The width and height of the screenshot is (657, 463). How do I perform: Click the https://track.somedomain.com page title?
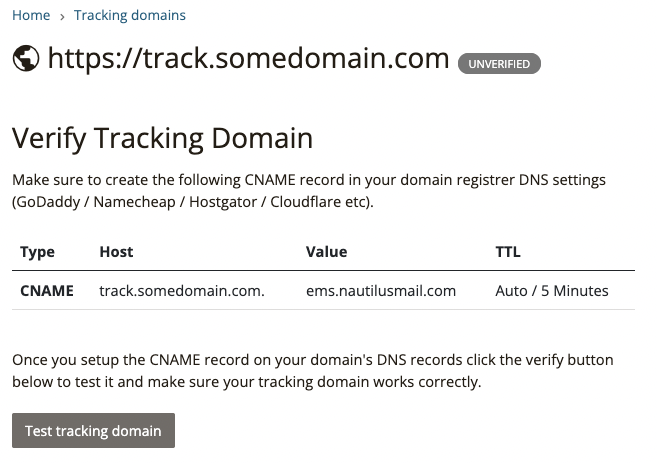tap(248, 59)
